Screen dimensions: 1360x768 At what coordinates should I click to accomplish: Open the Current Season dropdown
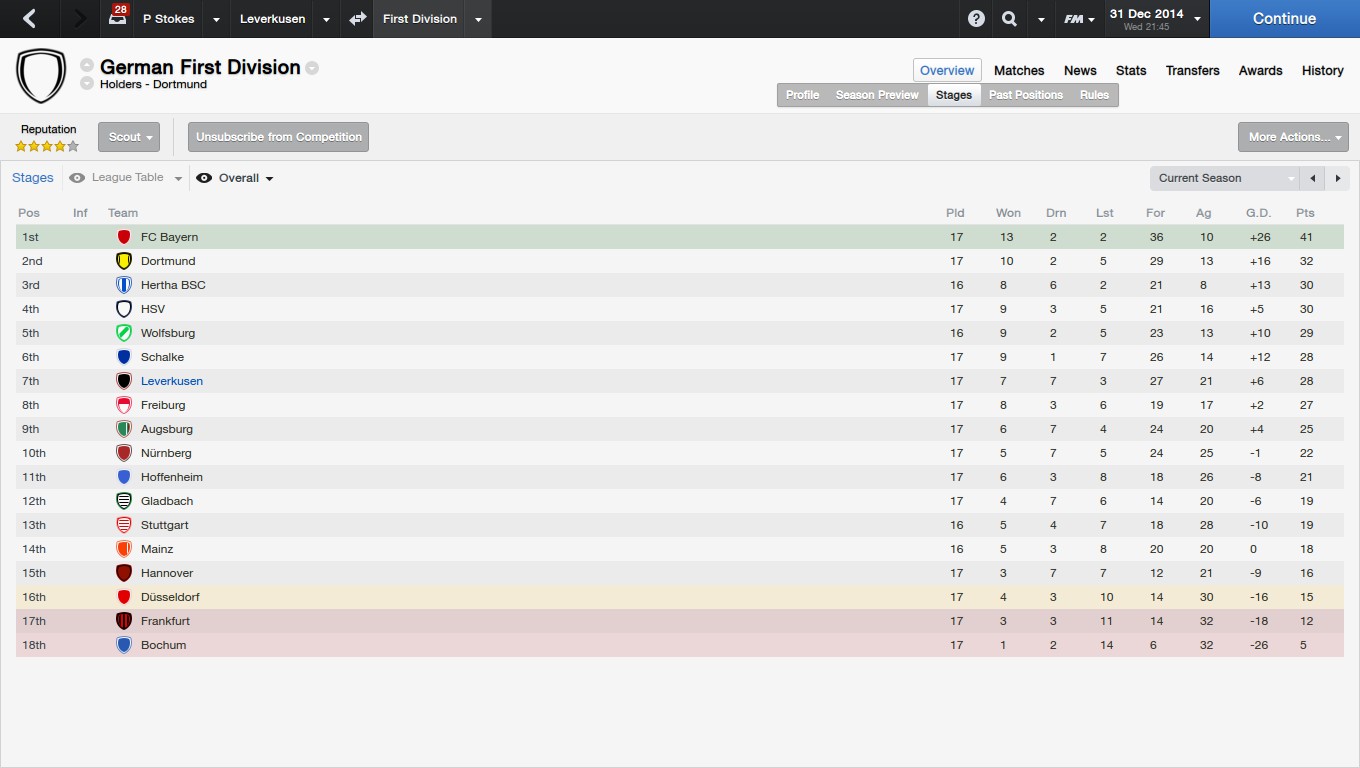tap(1224, 178)
